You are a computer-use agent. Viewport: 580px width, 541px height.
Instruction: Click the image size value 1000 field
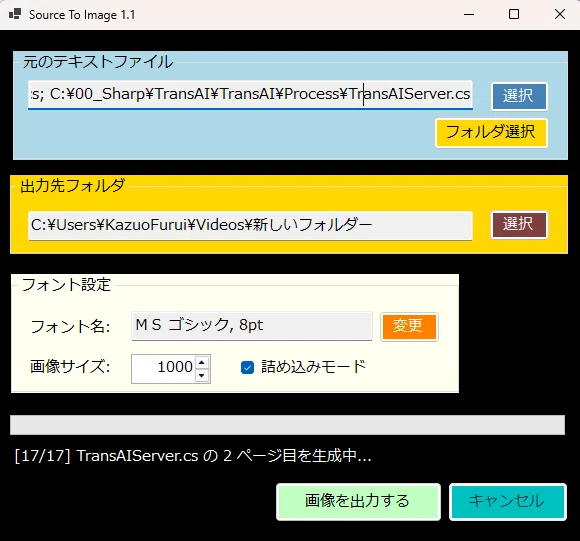pyautogui.click(x=163, y=369)
